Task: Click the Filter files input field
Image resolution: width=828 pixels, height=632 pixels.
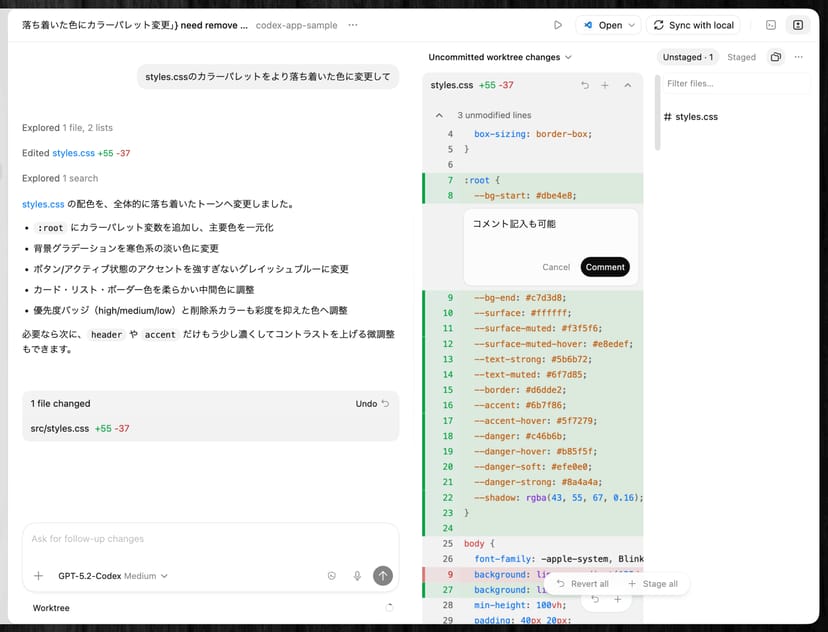Action: 735,84
